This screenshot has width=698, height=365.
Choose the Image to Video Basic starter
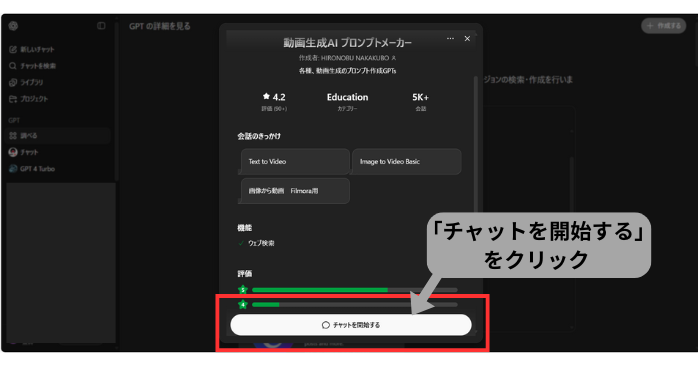406,162
